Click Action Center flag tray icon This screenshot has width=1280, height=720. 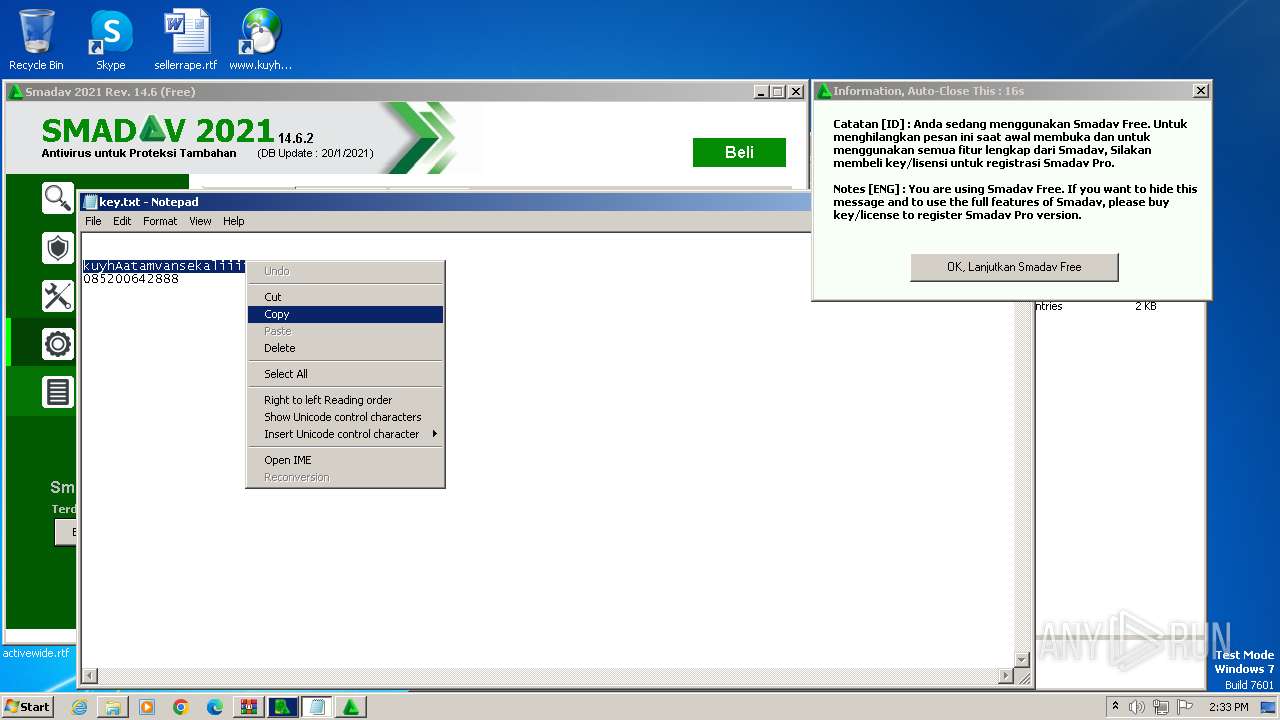(1185, 707)
